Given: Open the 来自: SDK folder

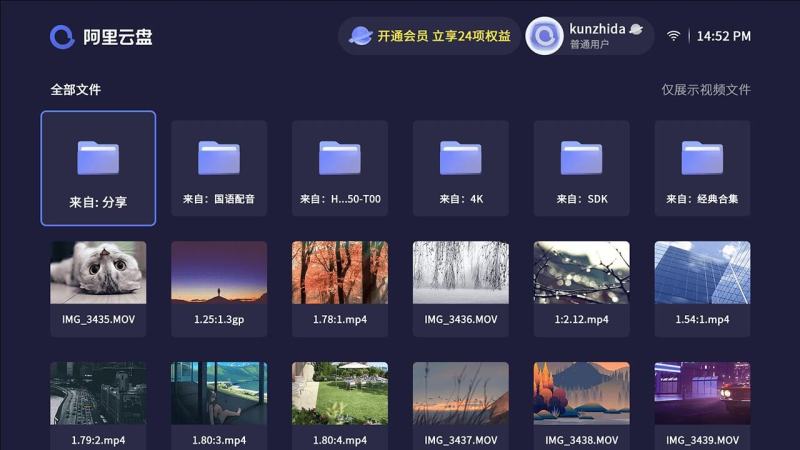Looking at the screenshot, I should click(x=581, y=168).
